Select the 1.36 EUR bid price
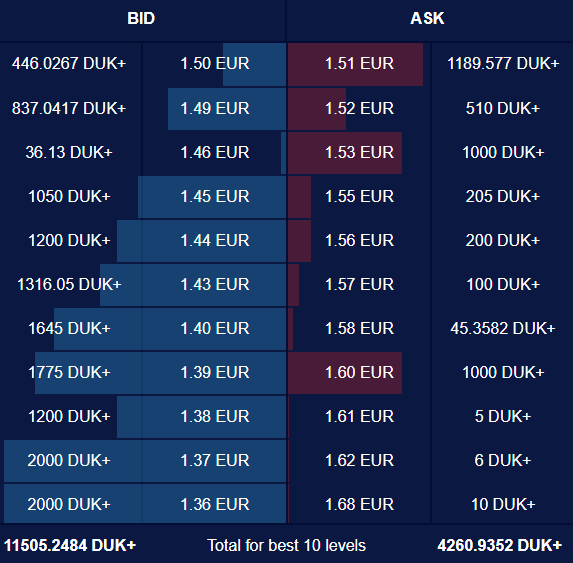Viewport: 573px width, 563px height. 215,505
